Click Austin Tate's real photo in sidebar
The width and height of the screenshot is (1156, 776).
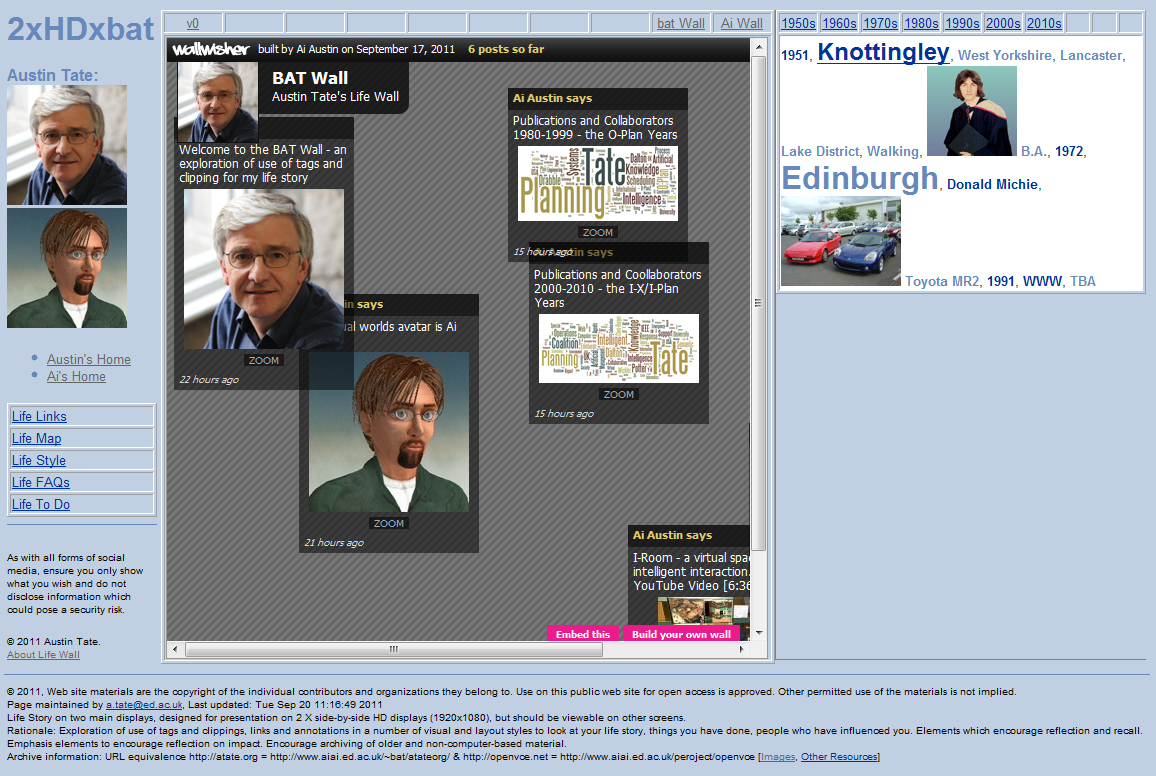tap(67, 145)
